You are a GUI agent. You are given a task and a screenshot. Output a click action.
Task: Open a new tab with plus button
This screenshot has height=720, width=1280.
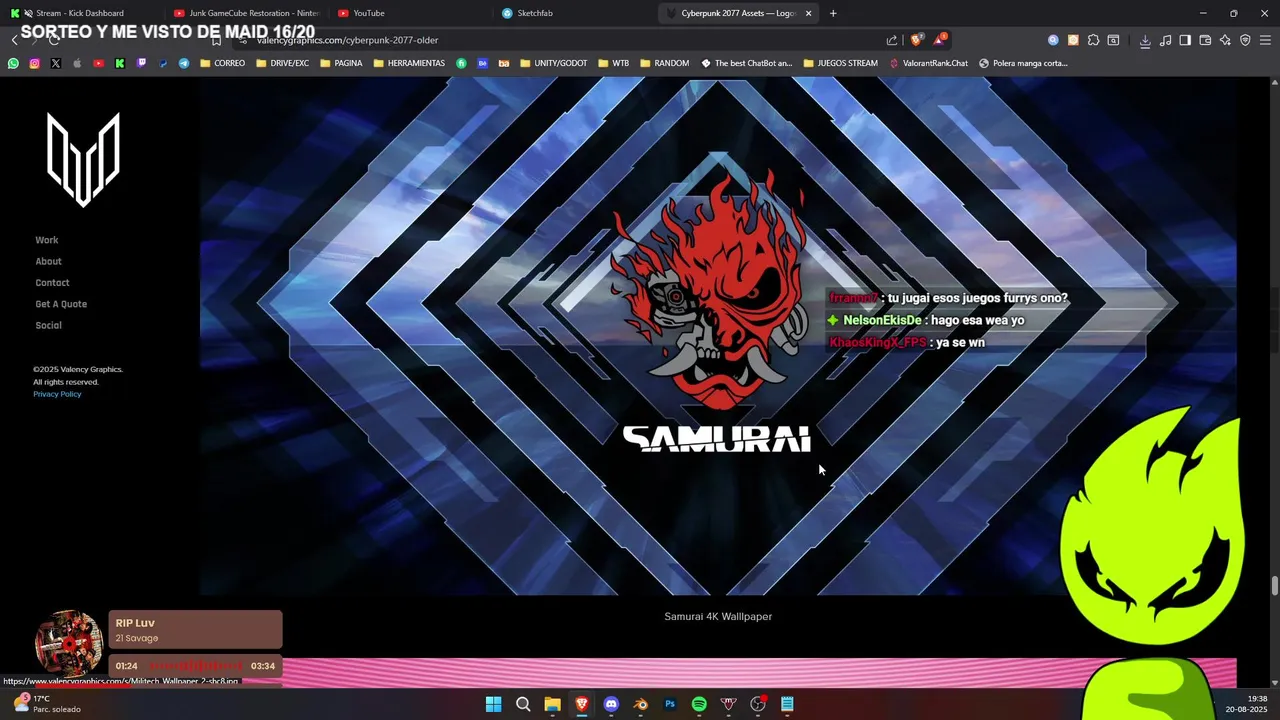(x=833, y=13)
